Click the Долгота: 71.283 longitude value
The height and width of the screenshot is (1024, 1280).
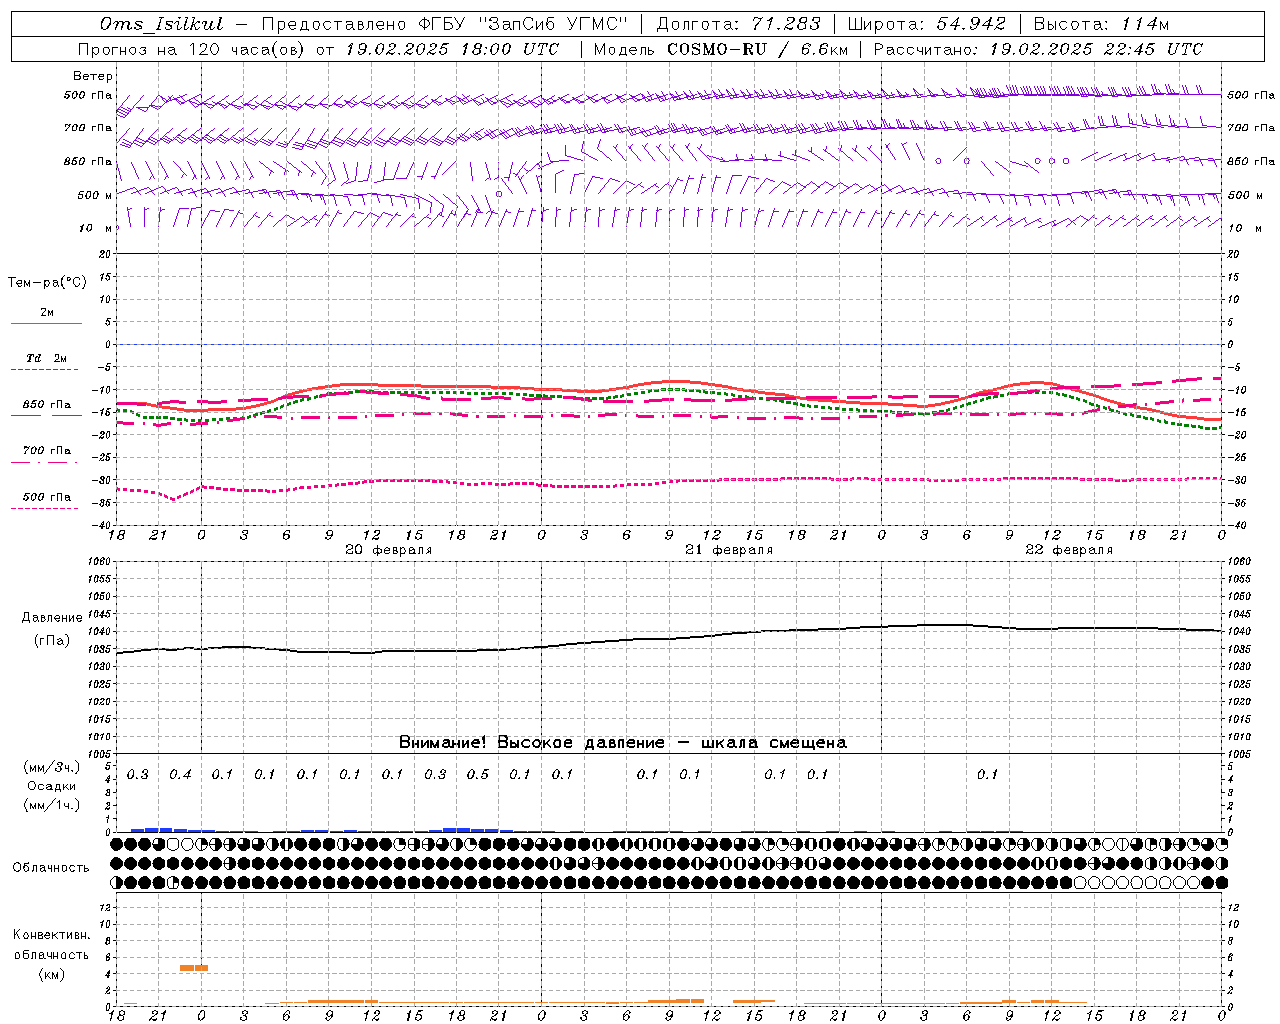click(738, 24)
